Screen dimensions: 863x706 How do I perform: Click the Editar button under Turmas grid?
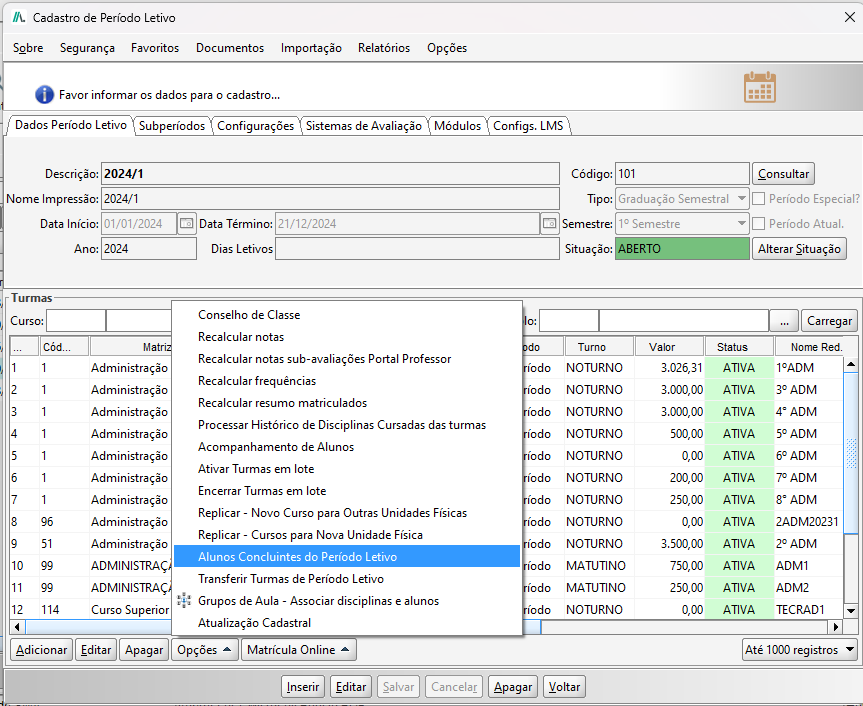96,650
